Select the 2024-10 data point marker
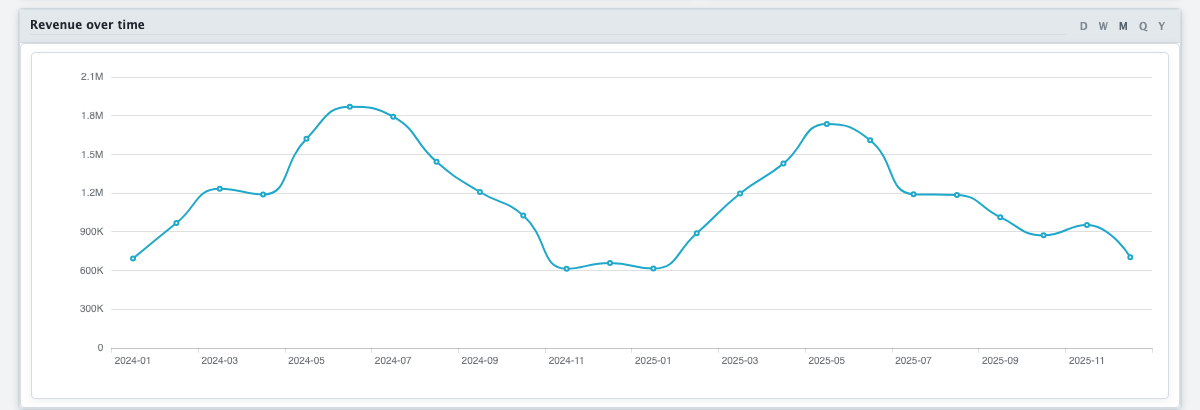 (523, 215)
